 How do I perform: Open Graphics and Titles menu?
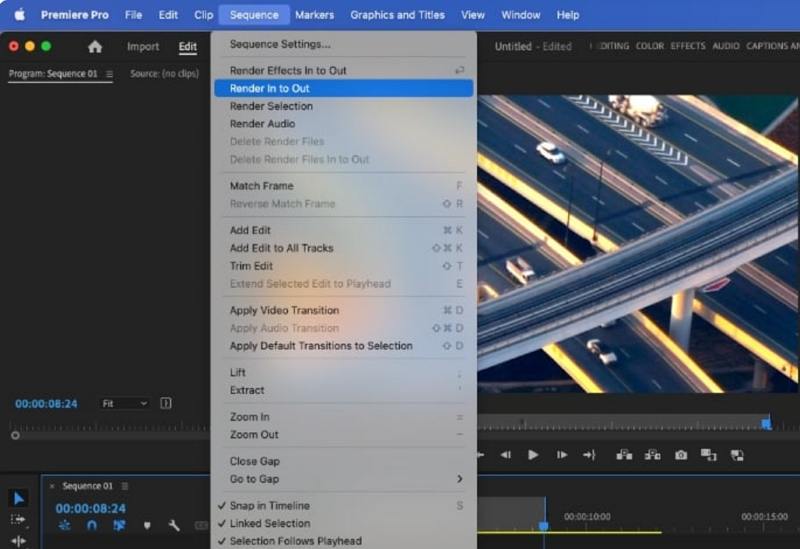[397, 15]
